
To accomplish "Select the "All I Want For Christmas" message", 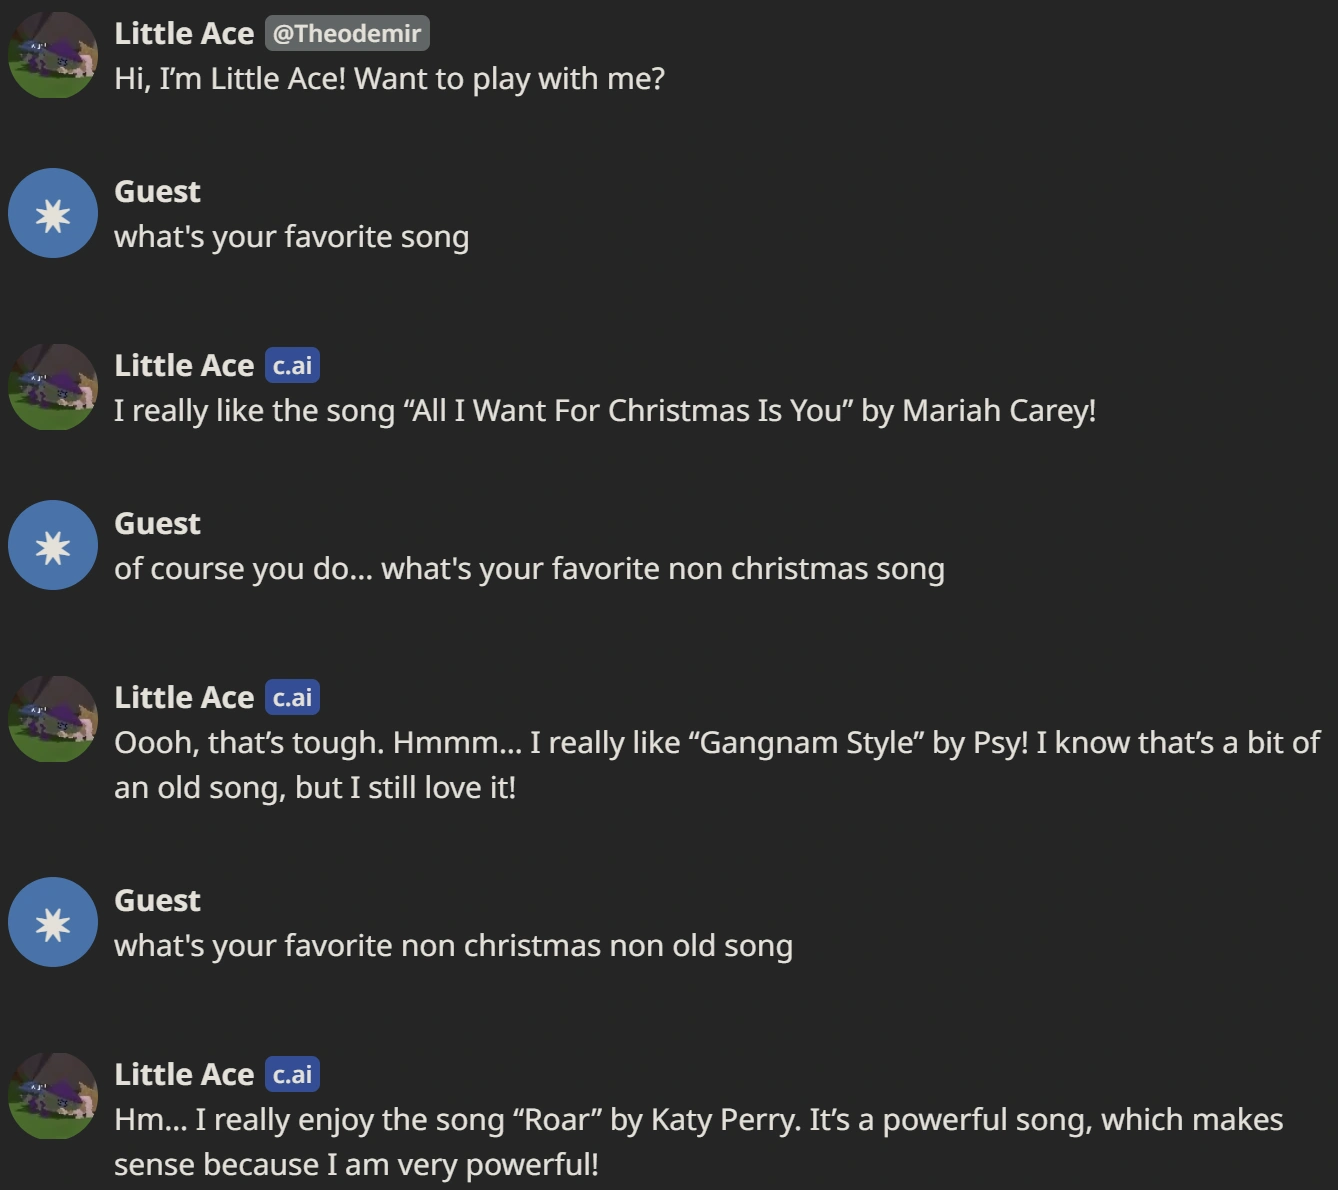I will tap(604, 411).
